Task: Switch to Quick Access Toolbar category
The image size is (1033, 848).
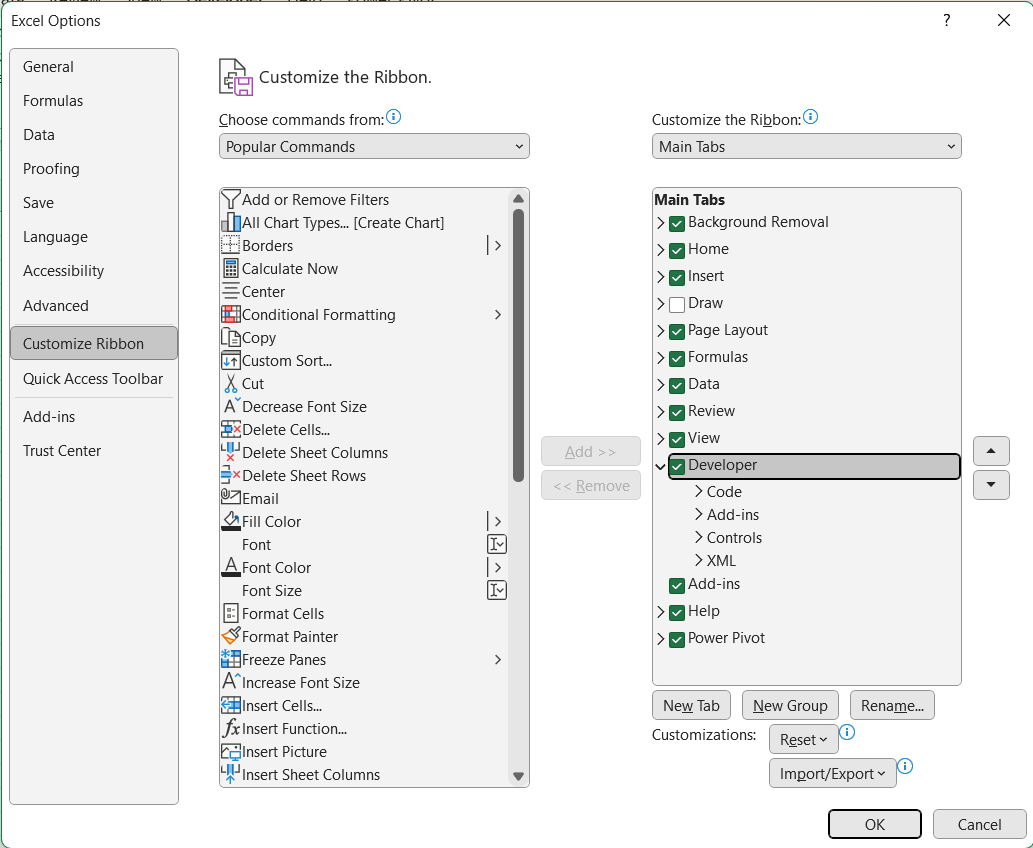Action: coord(94,379)
